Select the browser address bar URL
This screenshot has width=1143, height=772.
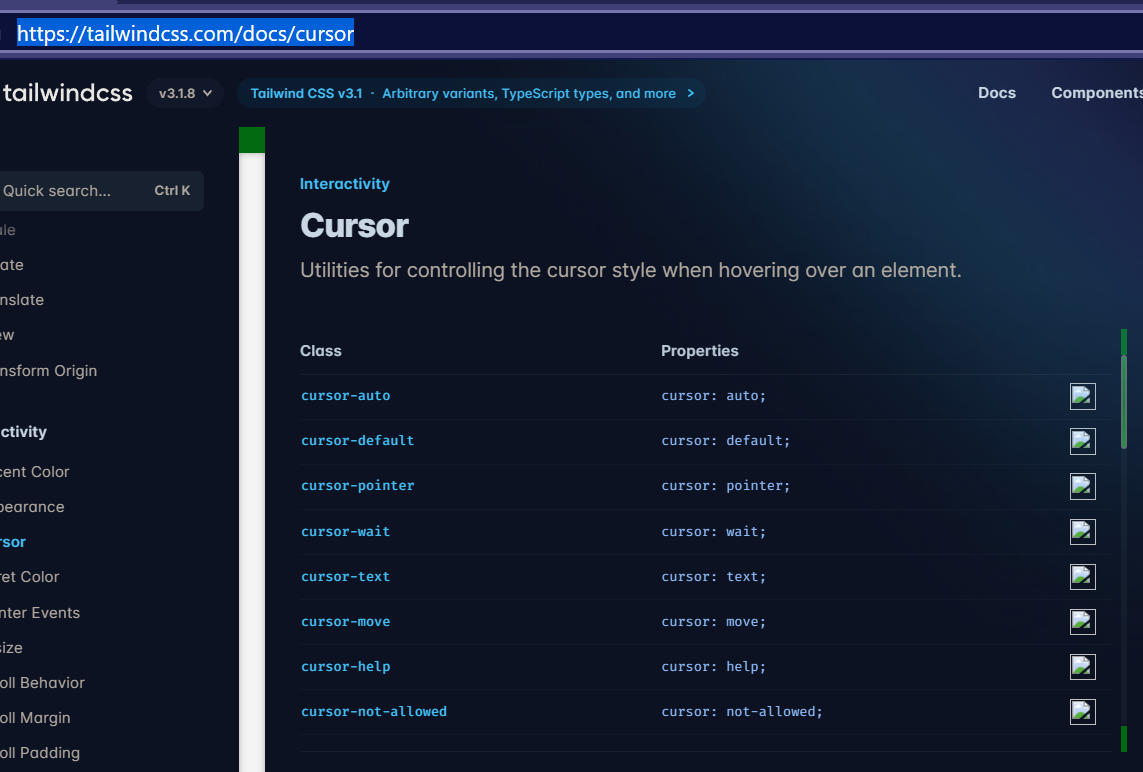185,33
